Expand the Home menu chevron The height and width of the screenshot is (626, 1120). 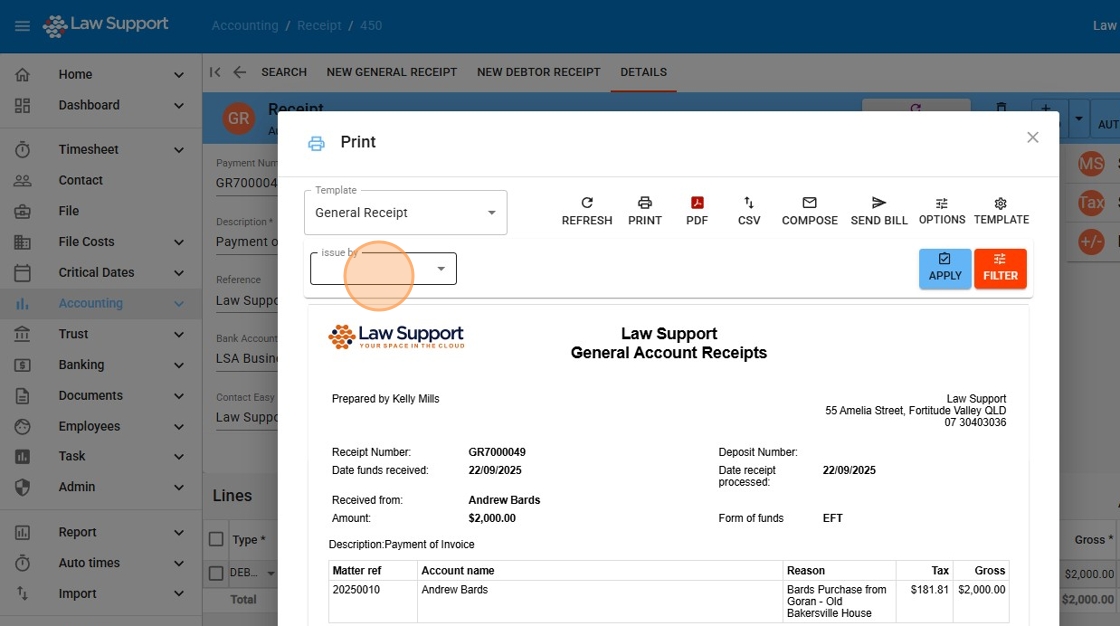click(x=179, y=75)
